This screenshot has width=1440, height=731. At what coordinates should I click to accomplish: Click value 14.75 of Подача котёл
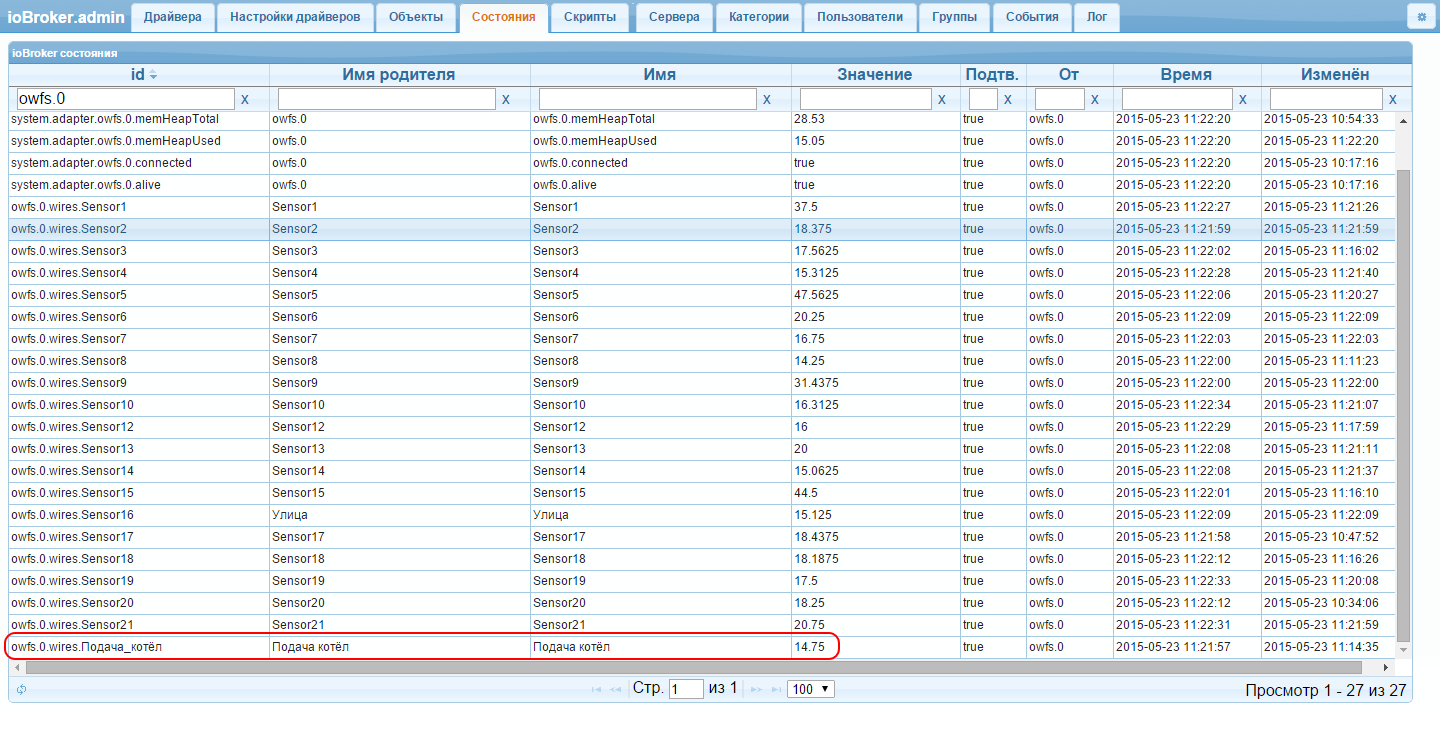pyautogui.click(x=809, y=647)
